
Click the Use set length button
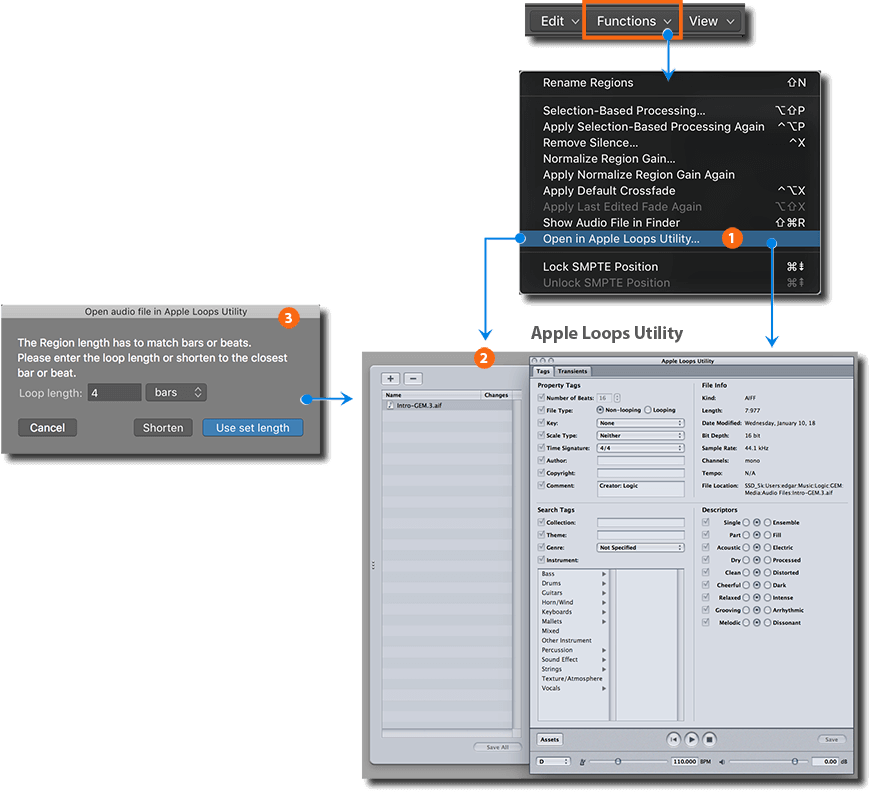[253, 428]
